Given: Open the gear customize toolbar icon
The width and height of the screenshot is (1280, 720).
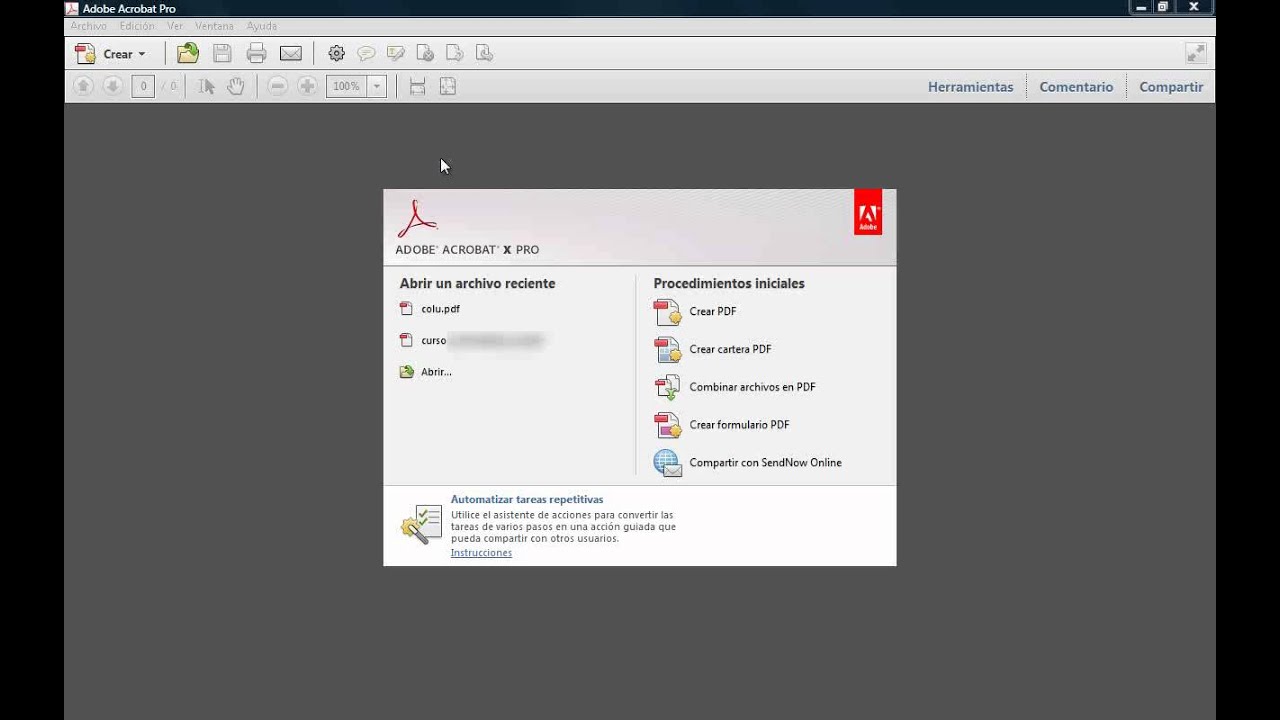Looking at the screenshot, I should (x=336, y=54).
